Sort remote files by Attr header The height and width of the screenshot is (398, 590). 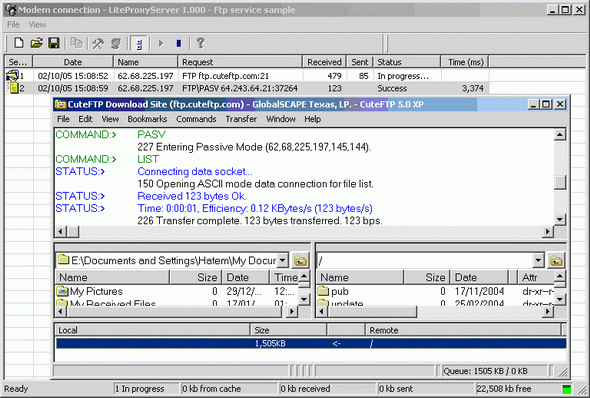coord(536,278)
